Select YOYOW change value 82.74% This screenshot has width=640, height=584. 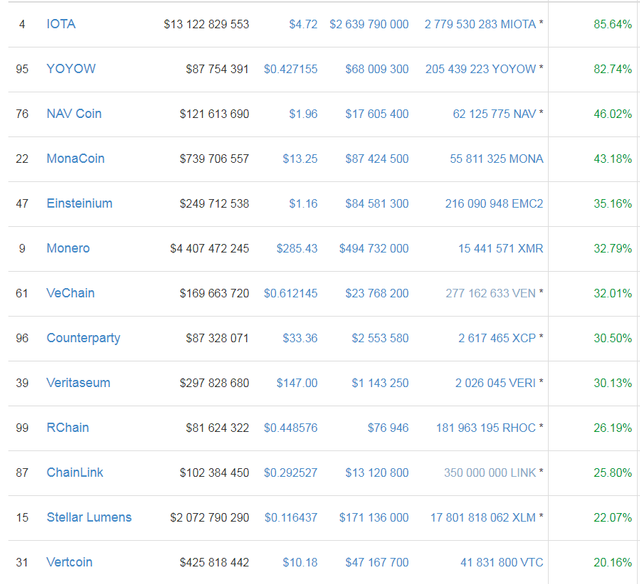(x=613, y=69)
